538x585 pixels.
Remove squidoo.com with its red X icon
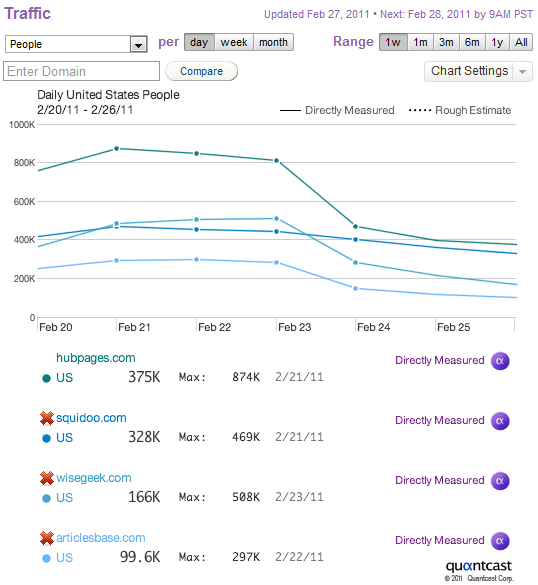[47, 418]
